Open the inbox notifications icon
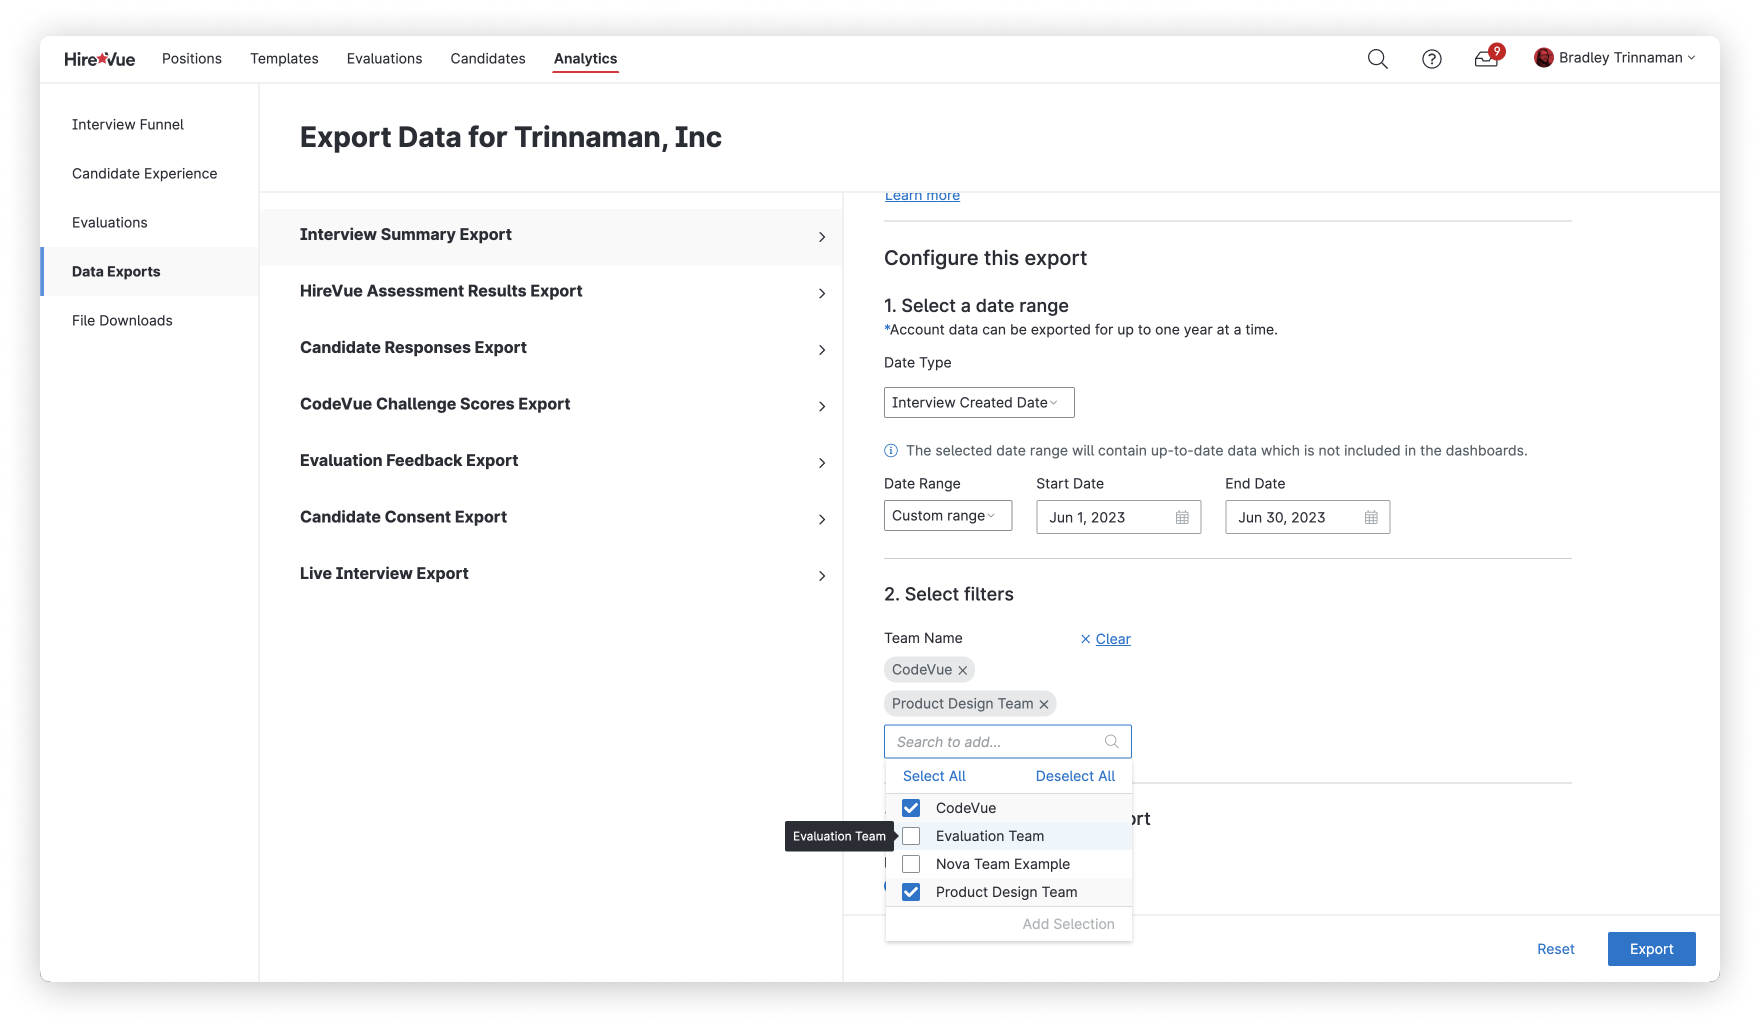 (1486, 59)
